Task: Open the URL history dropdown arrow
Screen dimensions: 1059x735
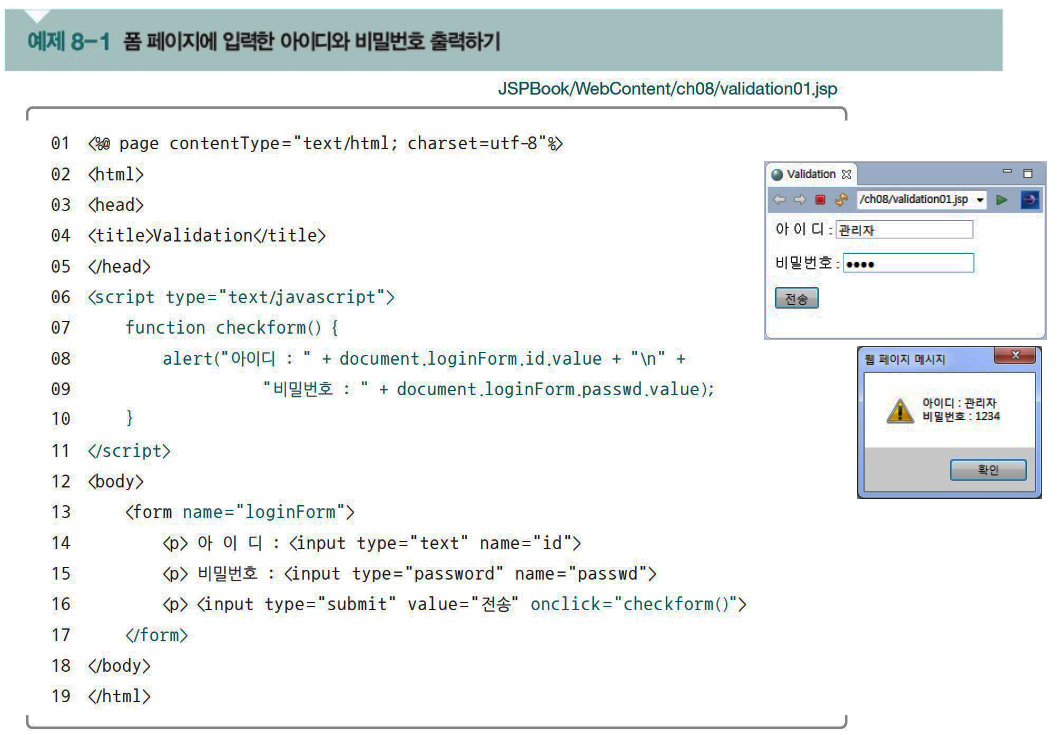Action: click(x=980, y=200)
